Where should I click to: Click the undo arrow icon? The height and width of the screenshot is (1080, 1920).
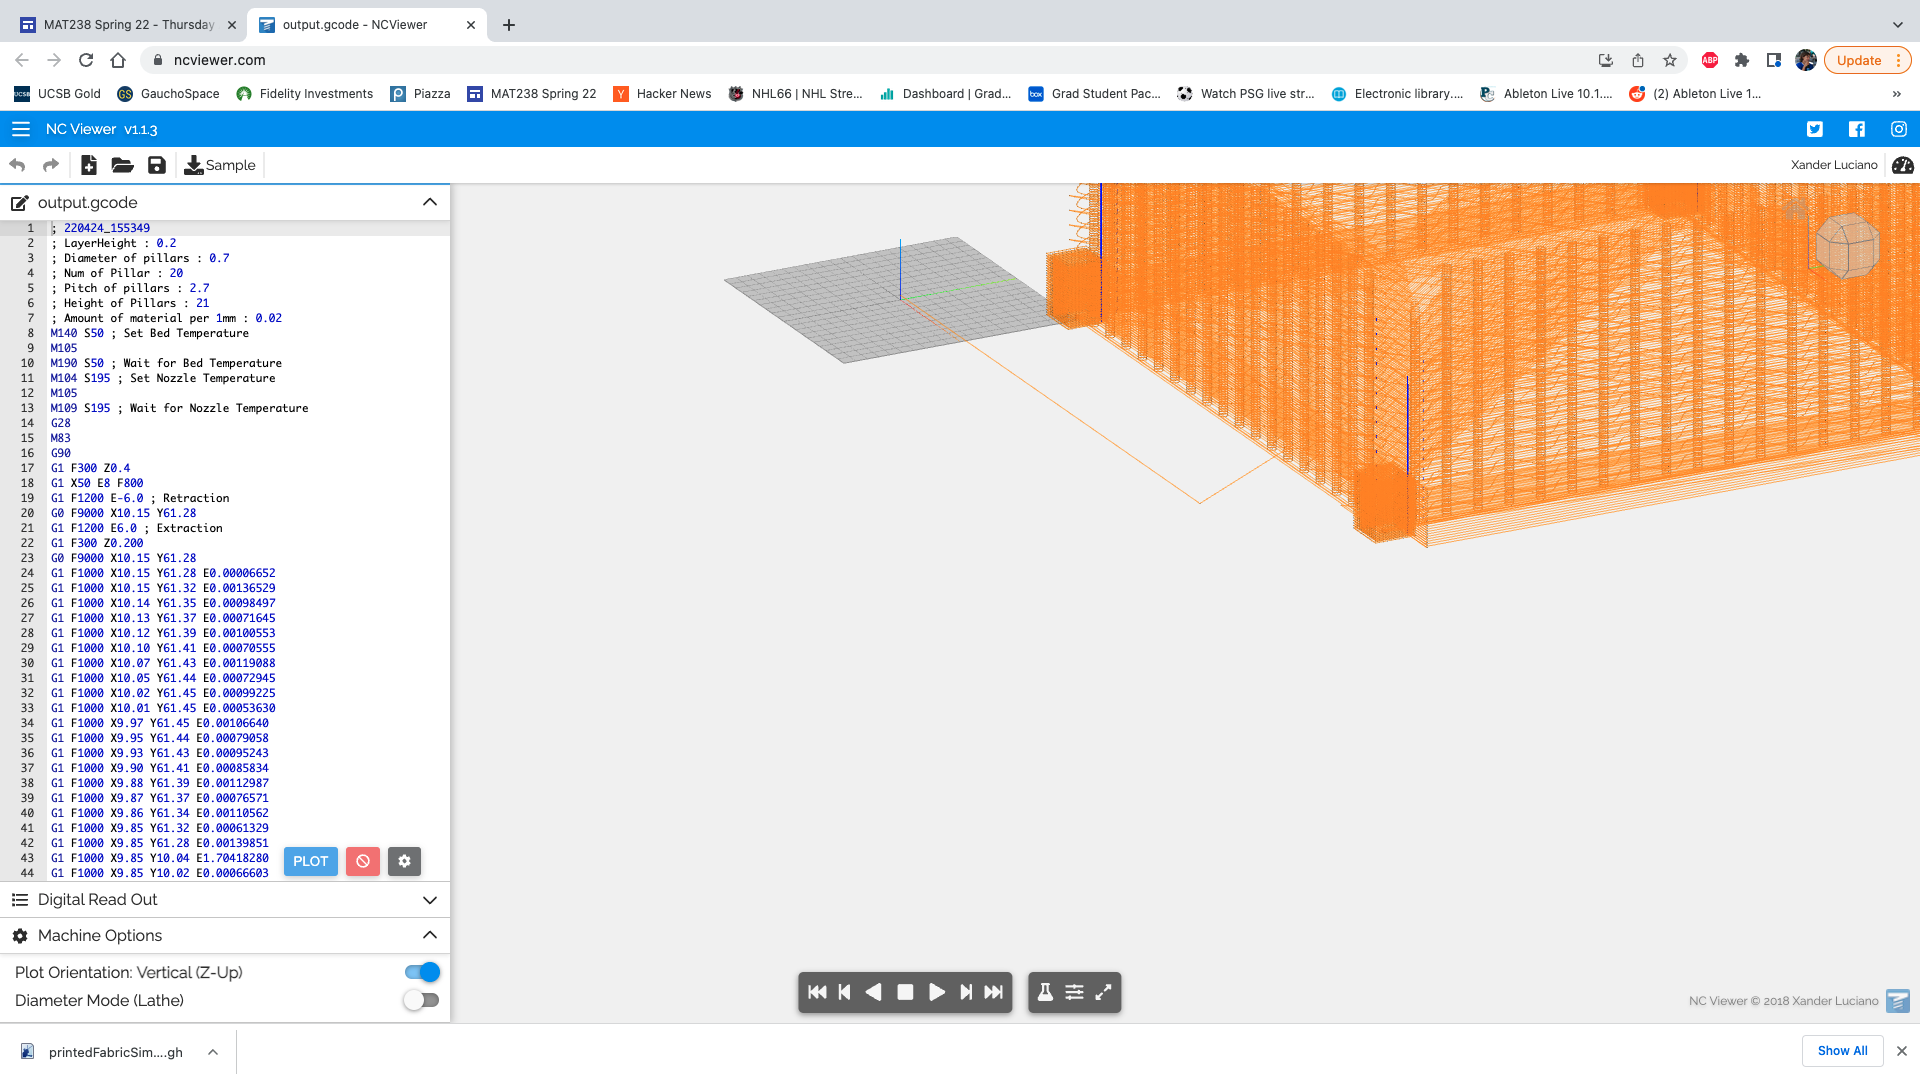(x=17, y=165)
